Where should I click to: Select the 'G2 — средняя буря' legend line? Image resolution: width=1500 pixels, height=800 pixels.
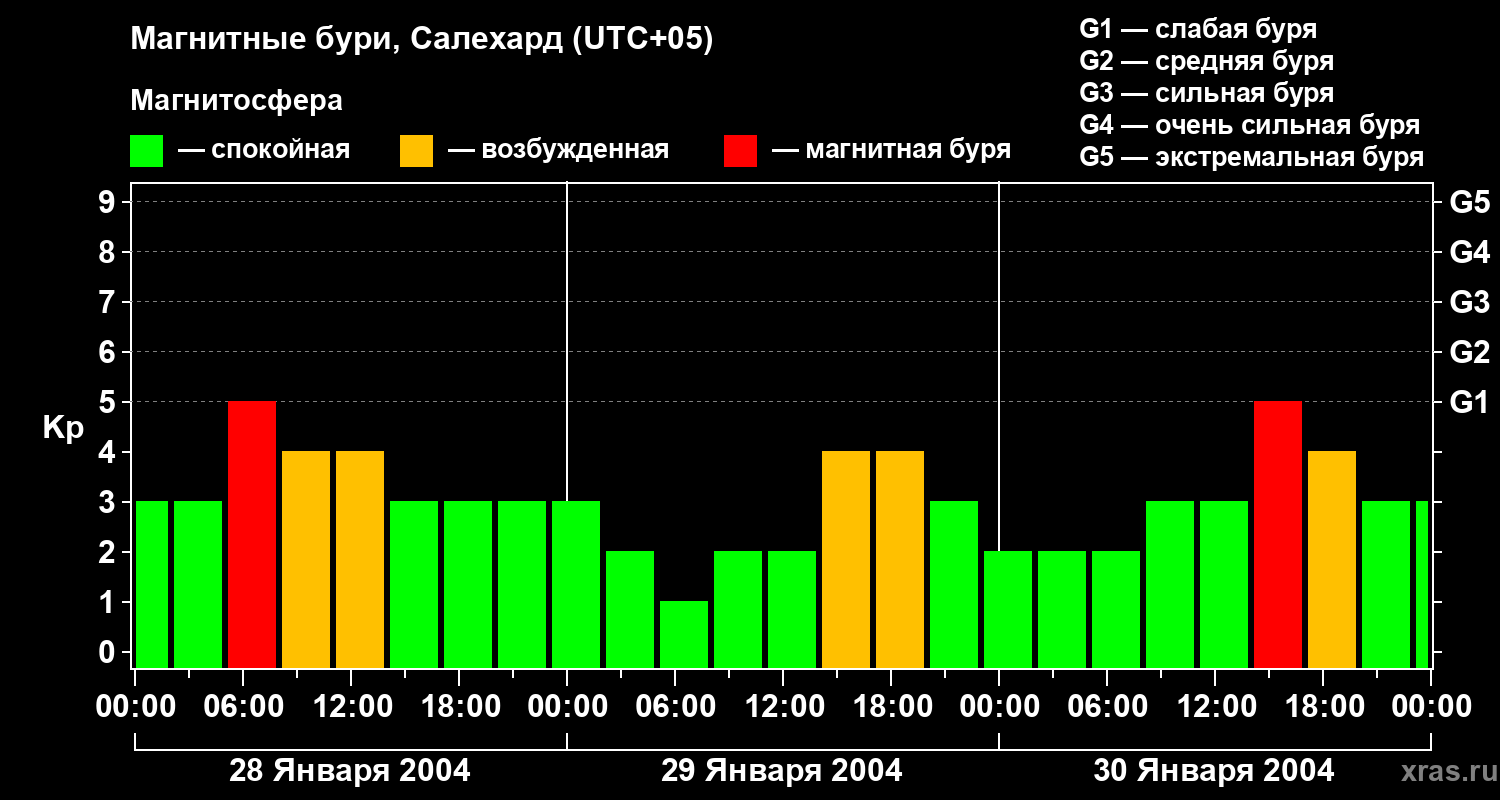[1206, 61]
